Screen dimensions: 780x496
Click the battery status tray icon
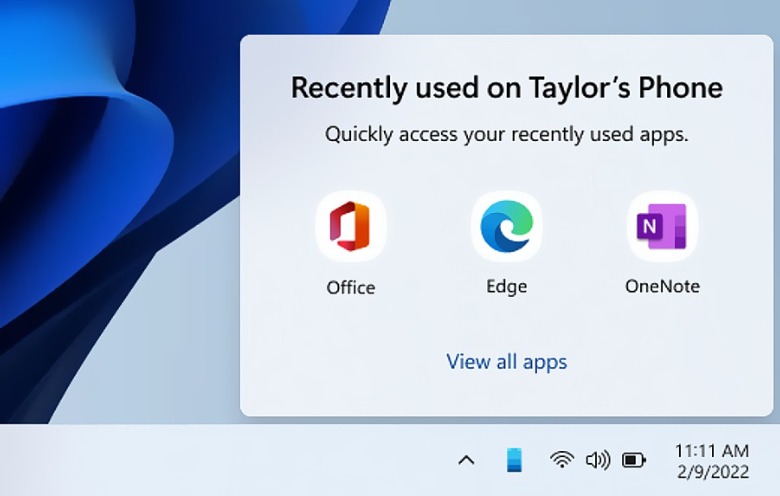coord(634,460)
